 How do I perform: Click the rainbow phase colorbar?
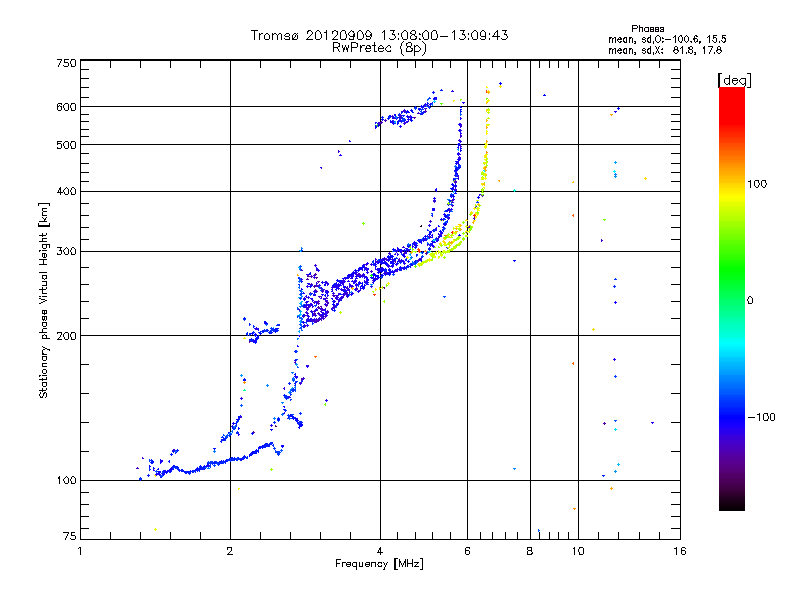(x=732, y=298)
